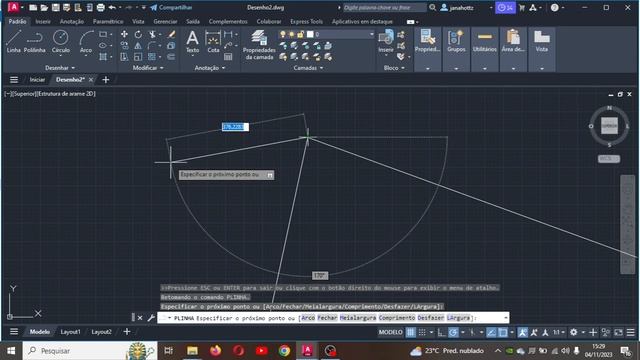This screenshot has width=640, height=360.
Task: Click the Fillet tool in Modificar
Action: click(152, 46)
